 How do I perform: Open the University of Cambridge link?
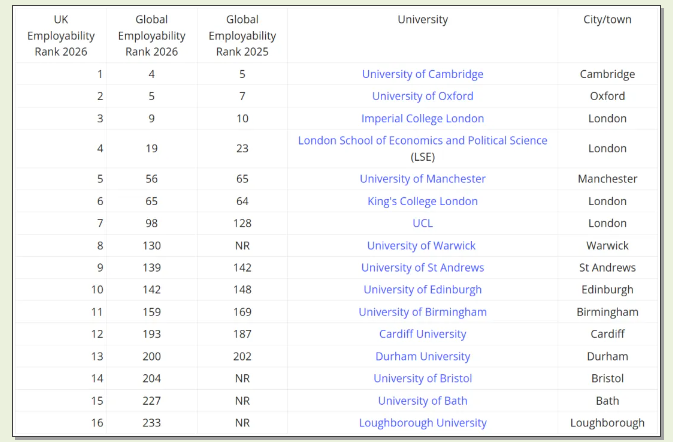click(422, 74)
